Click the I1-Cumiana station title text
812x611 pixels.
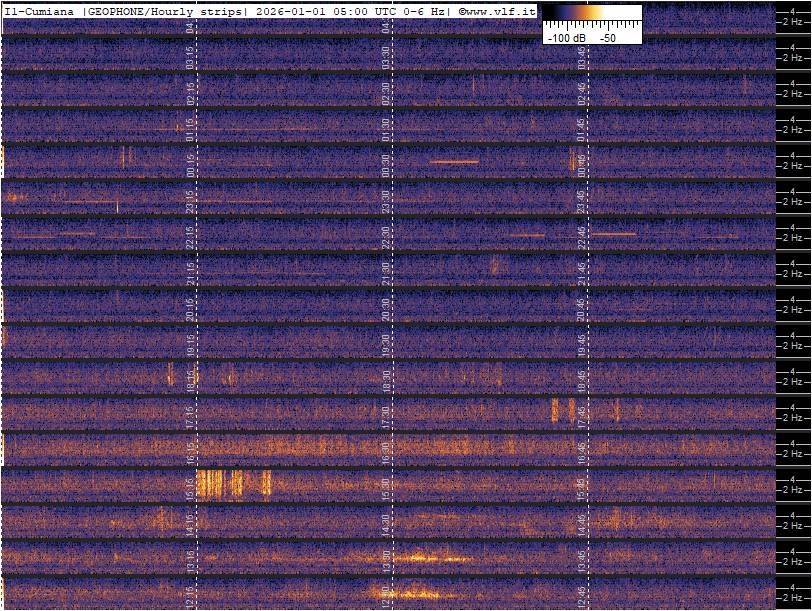pyautogui.click(x=40, y=10)
